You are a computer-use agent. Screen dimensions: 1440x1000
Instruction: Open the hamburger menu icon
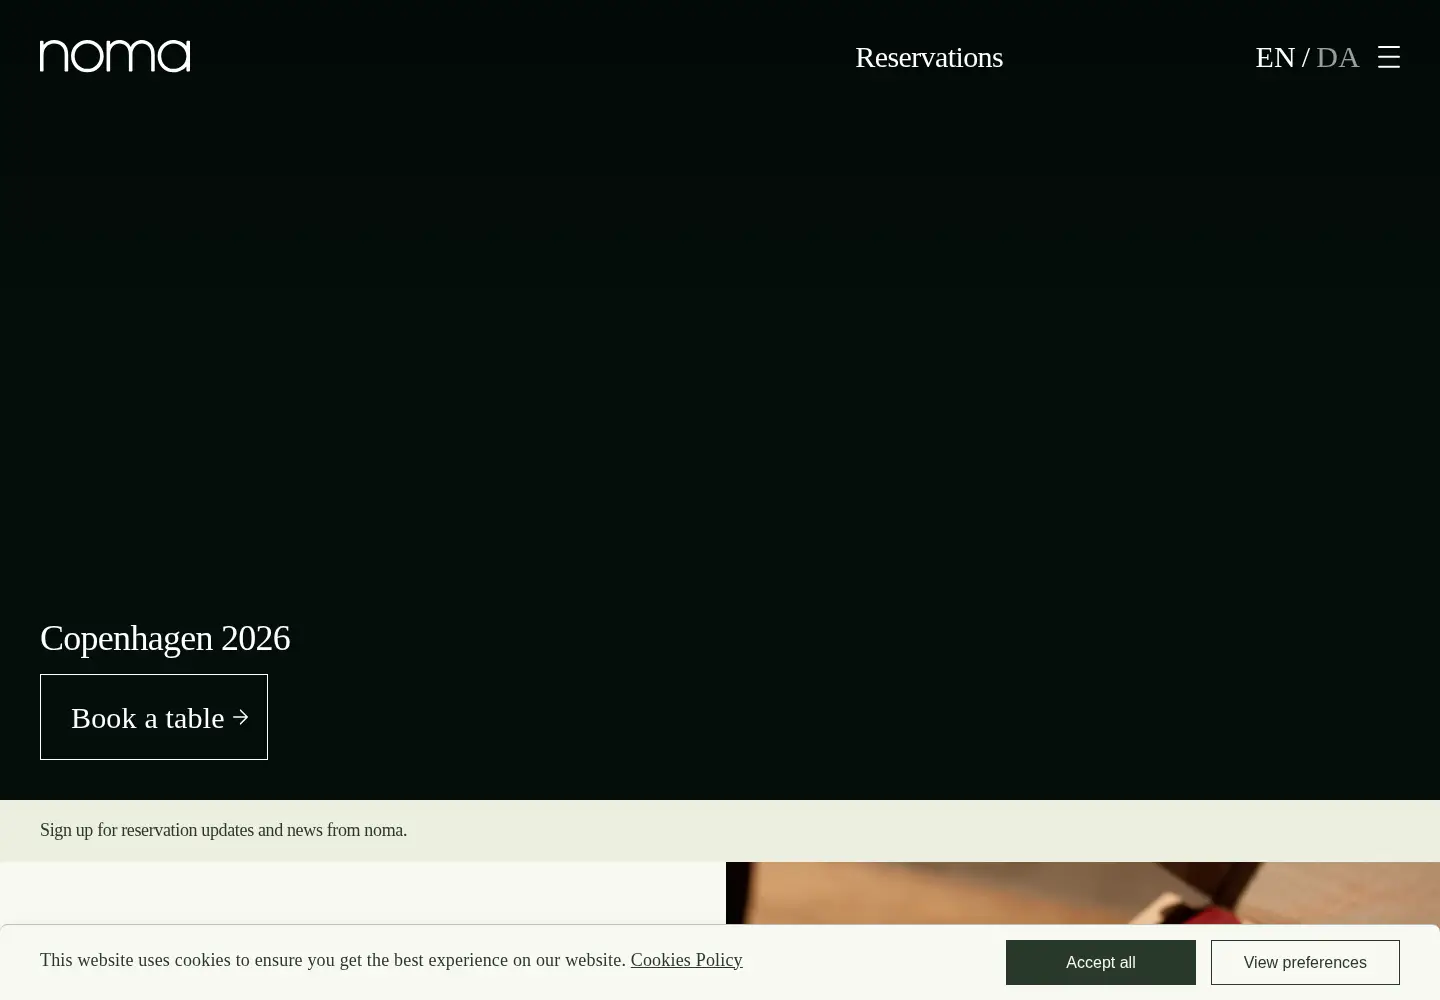pyautogui.click(x=1388, y=57)
